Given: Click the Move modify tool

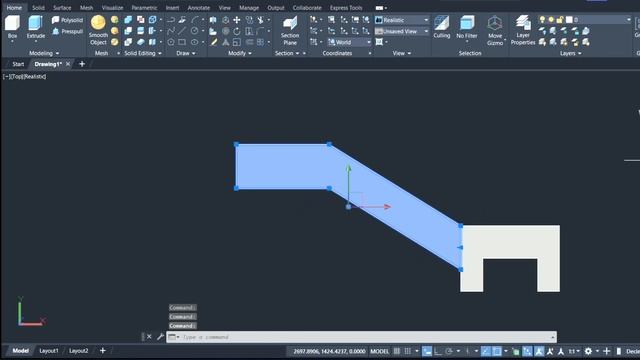Looking at the screenshot, I should coord(237,20).
